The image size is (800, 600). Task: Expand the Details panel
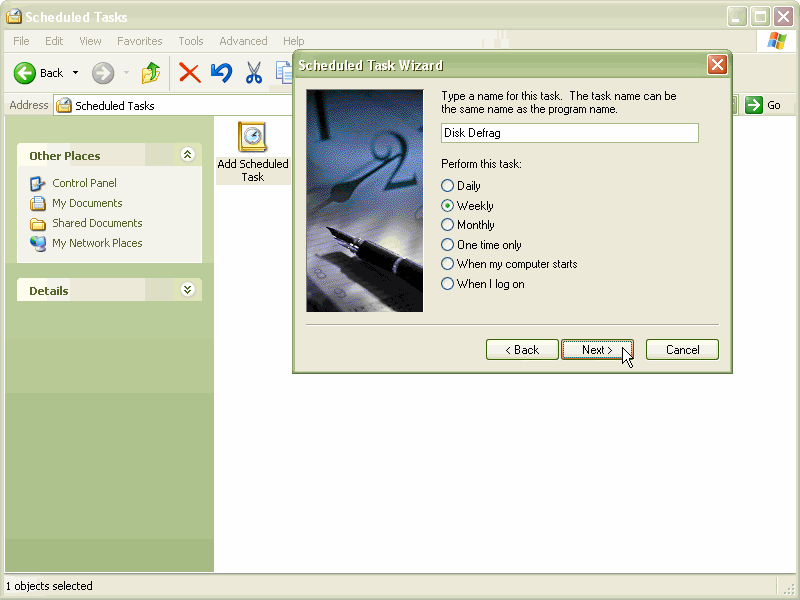[x=187, y=290]
